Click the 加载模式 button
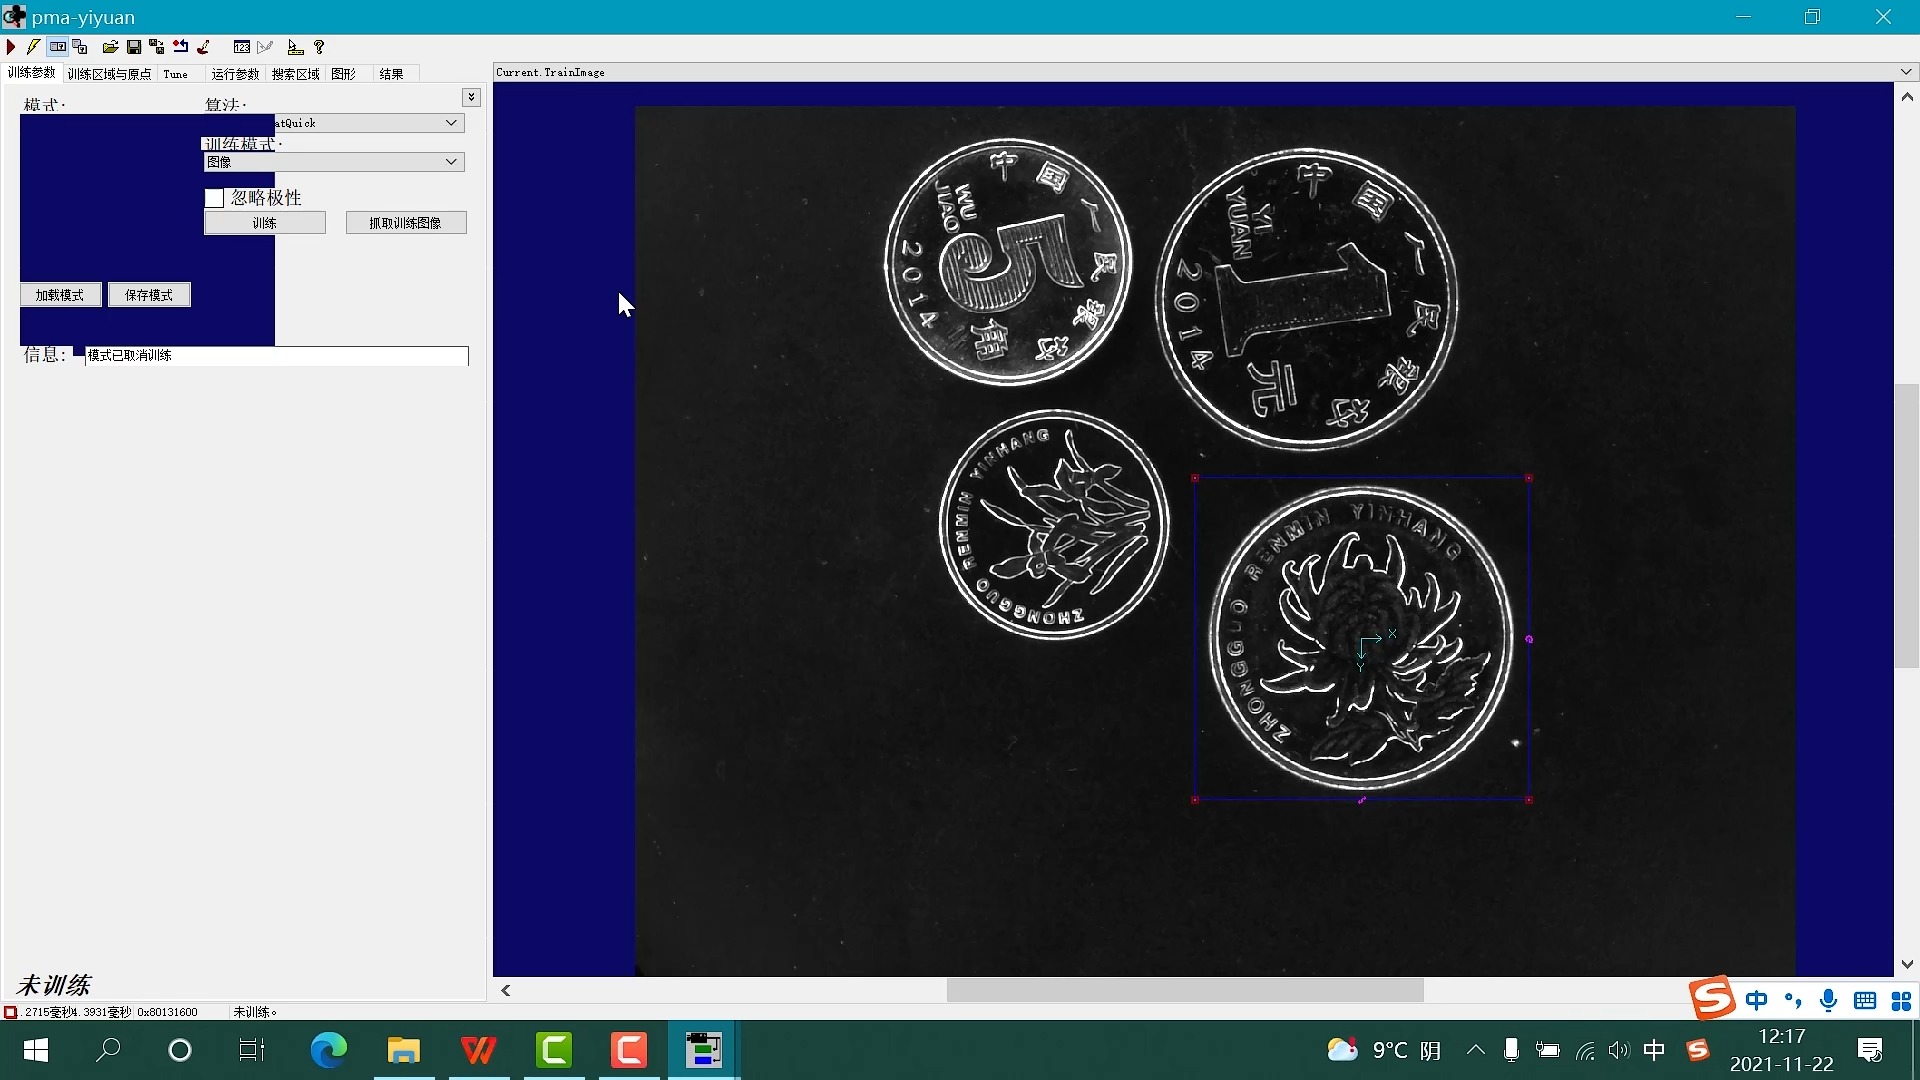This screenshot has height=1080, width=1920. pyautogui.click(x=60, y=295)
